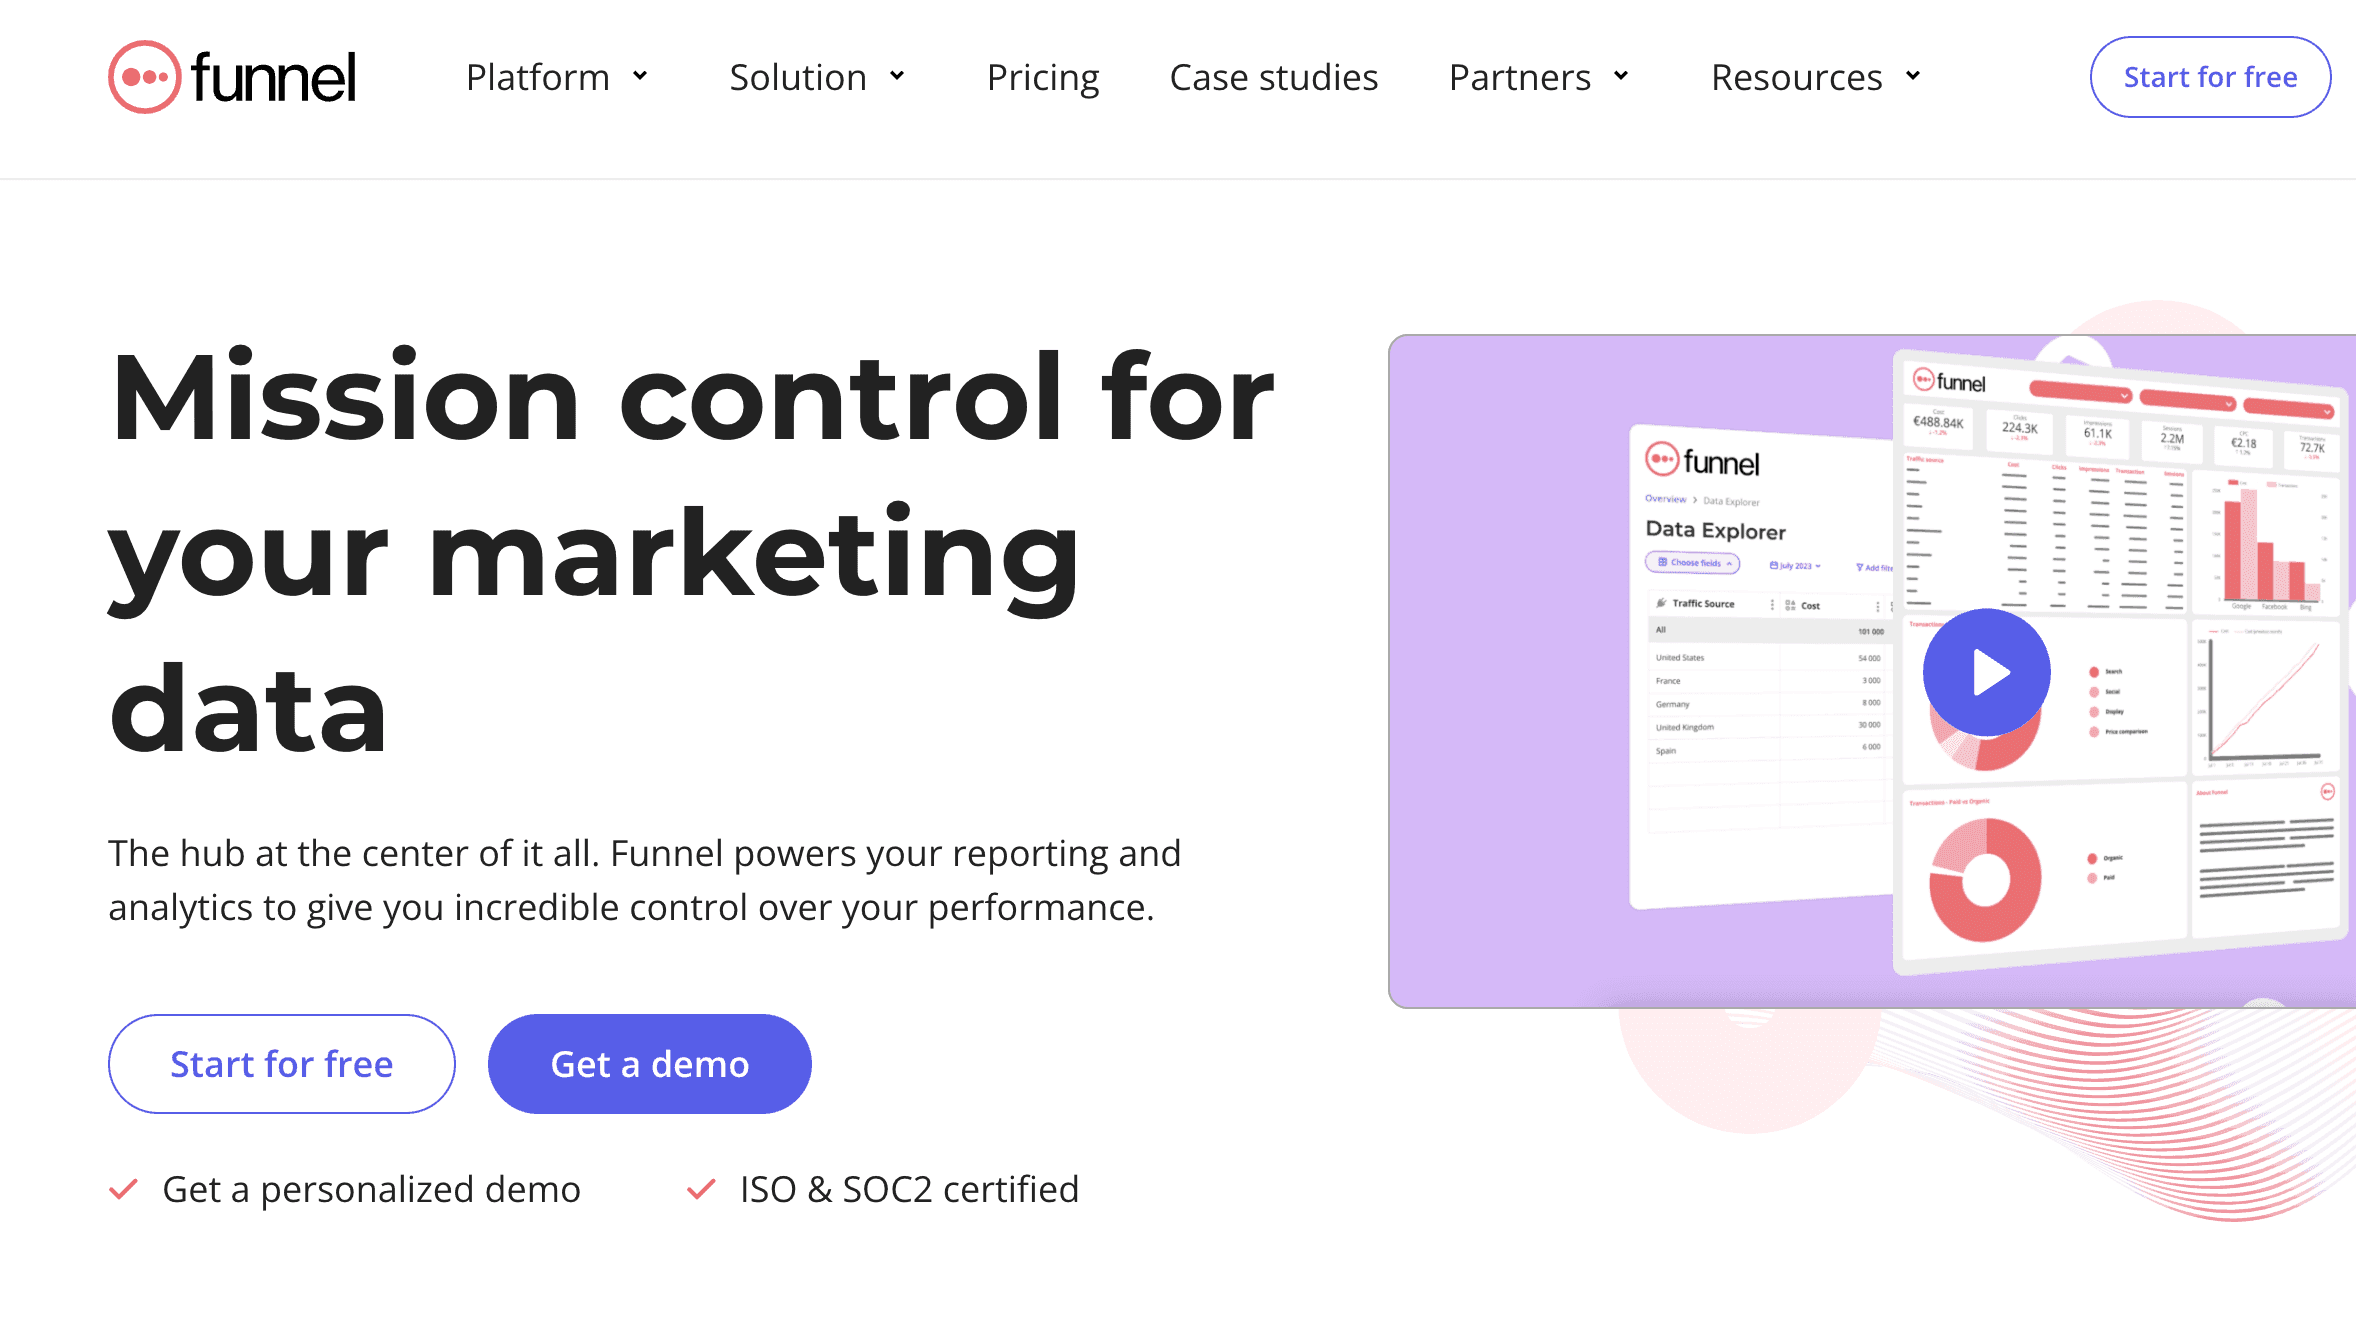Click the Get a demo button
The image size is (2356, 1344).
[649, 1063]
